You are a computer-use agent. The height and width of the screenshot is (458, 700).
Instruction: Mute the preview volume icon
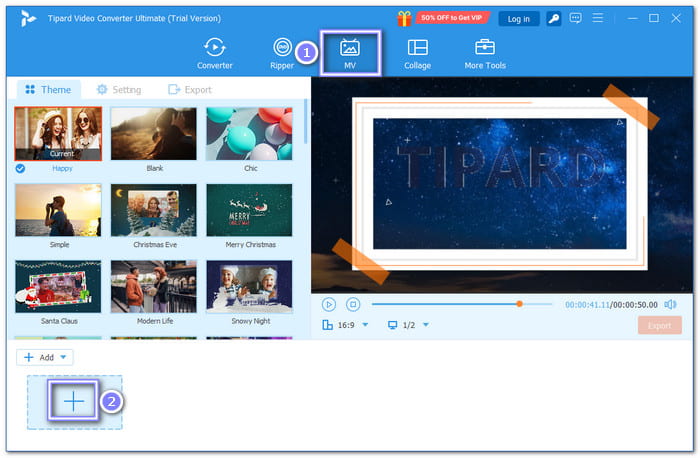coord(670,304)
